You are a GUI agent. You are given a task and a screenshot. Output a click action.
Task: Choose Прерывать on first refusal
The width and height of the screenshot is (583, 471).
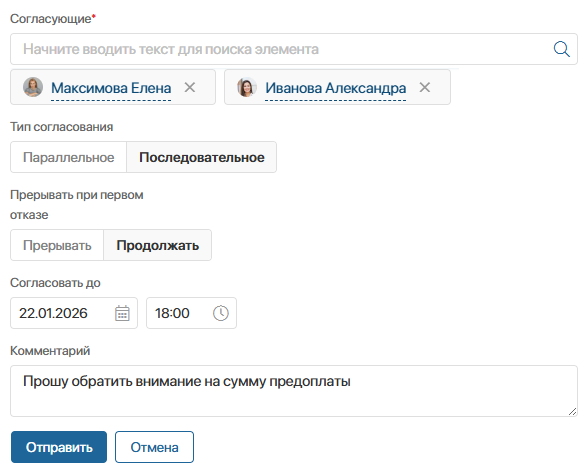click(57, 245)
